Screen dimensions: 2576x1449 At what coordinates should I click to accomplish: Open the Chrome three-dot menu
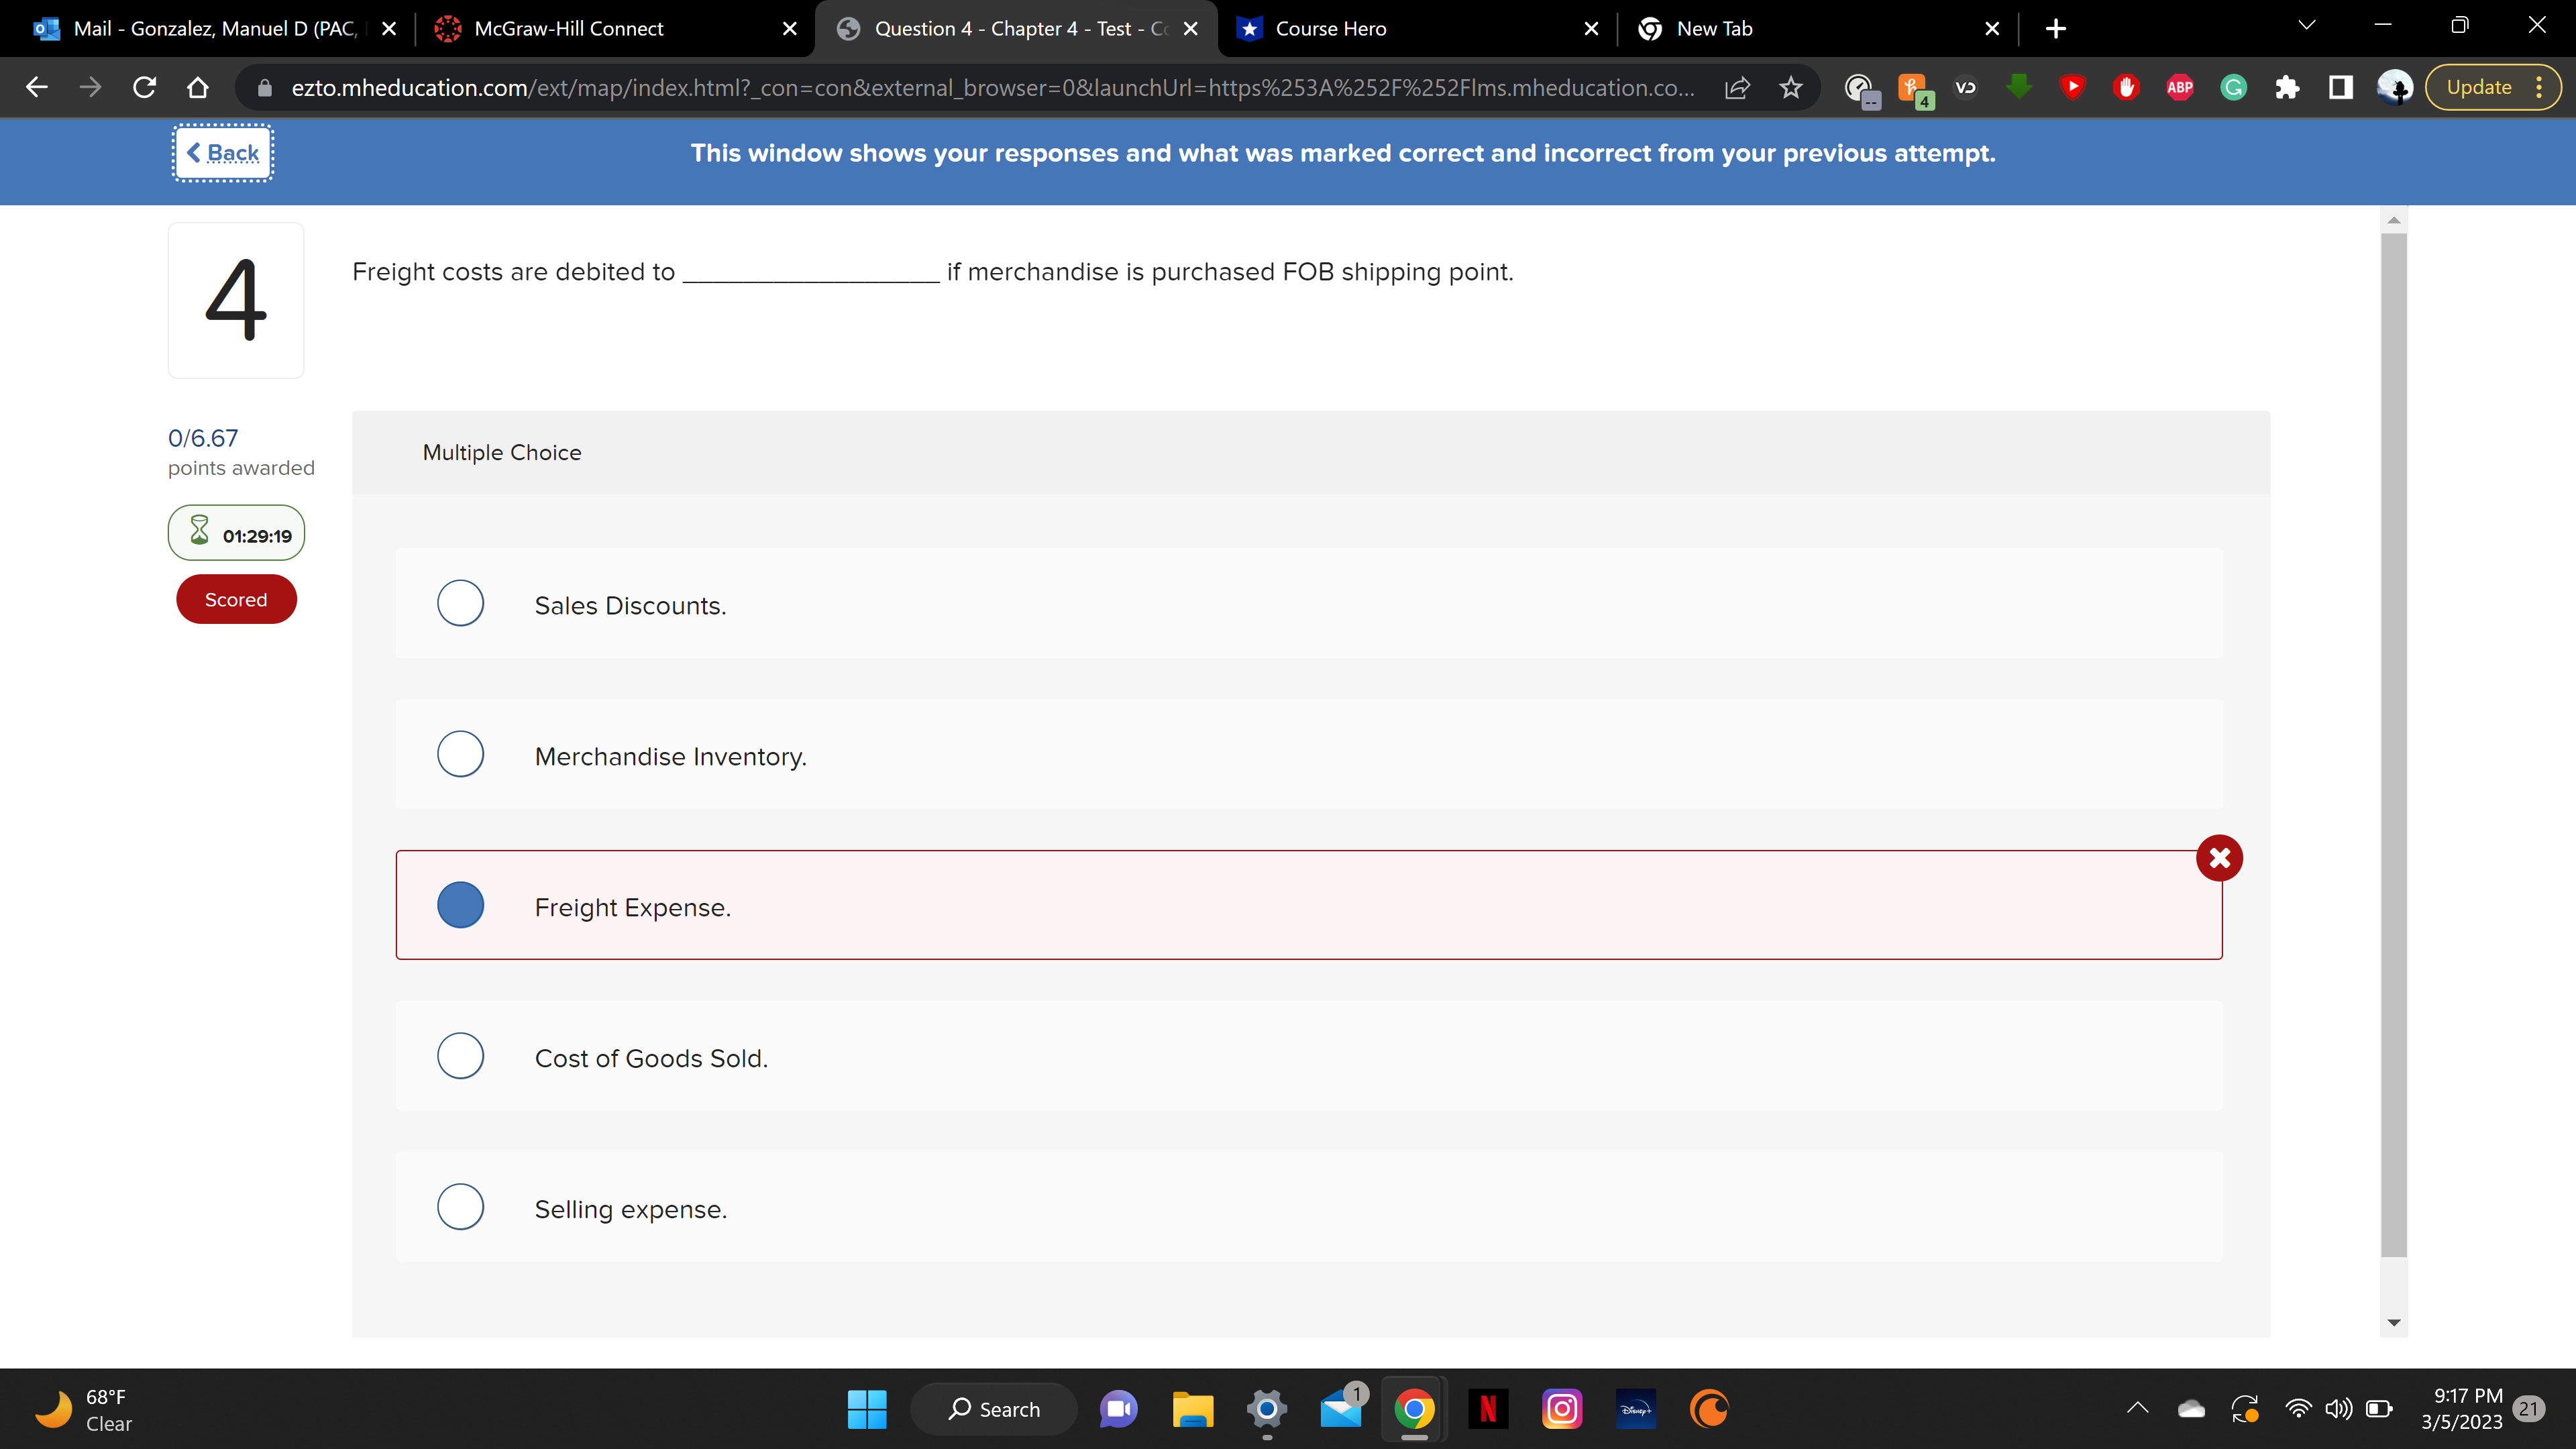pos(2539,88)
